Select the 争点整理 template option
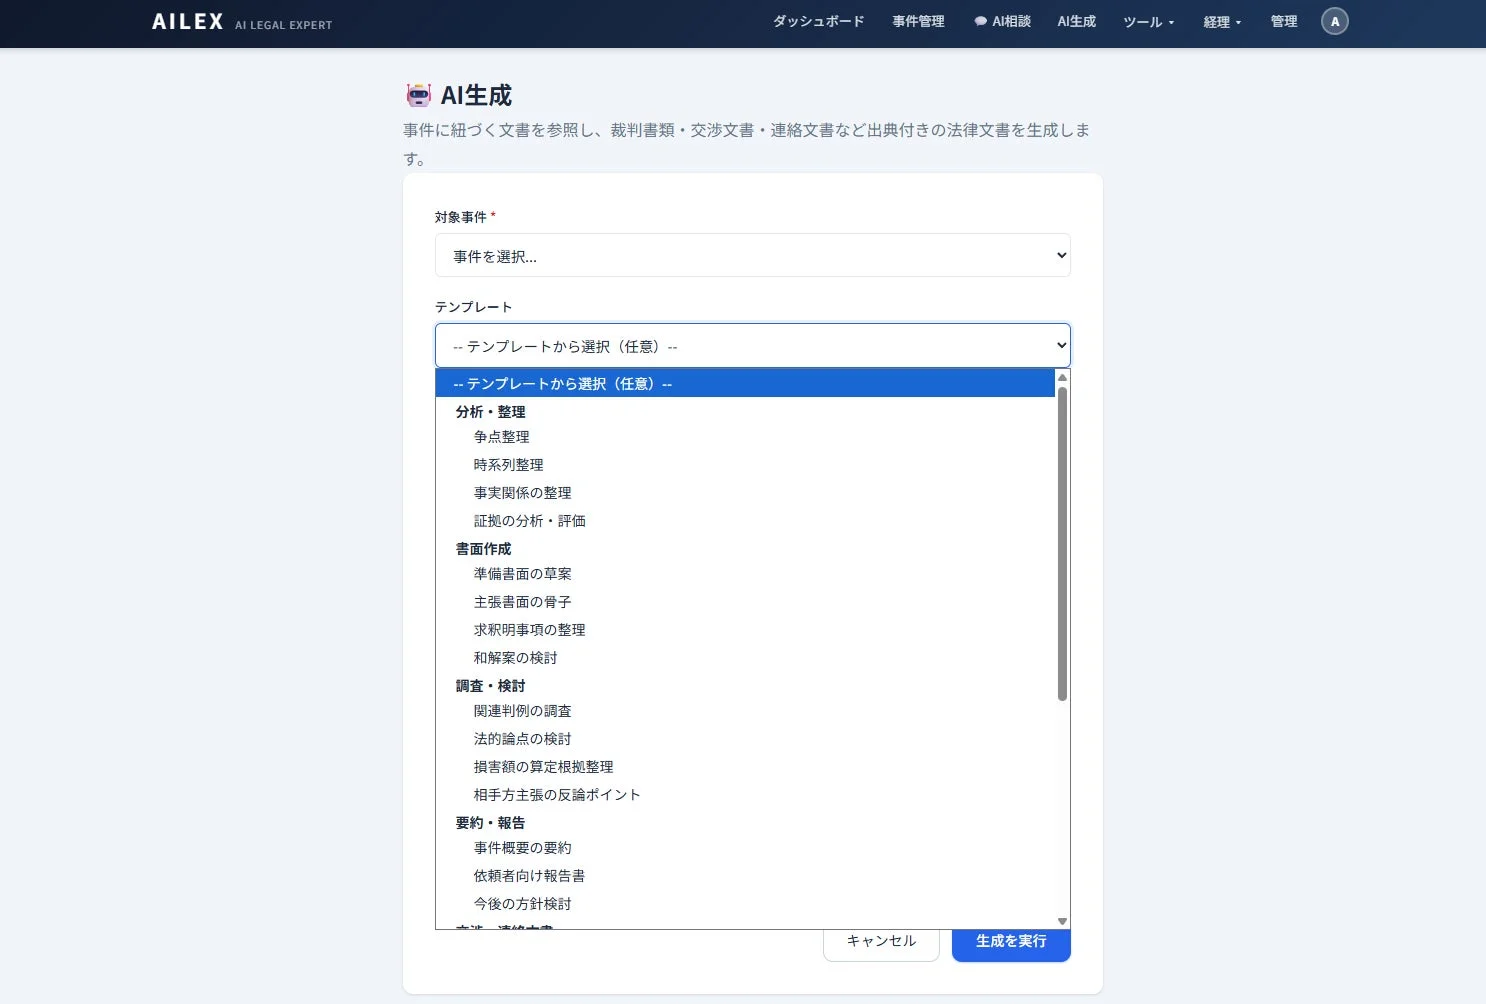Screen dimensions: 1486x1004 click(x=502, y=436)
